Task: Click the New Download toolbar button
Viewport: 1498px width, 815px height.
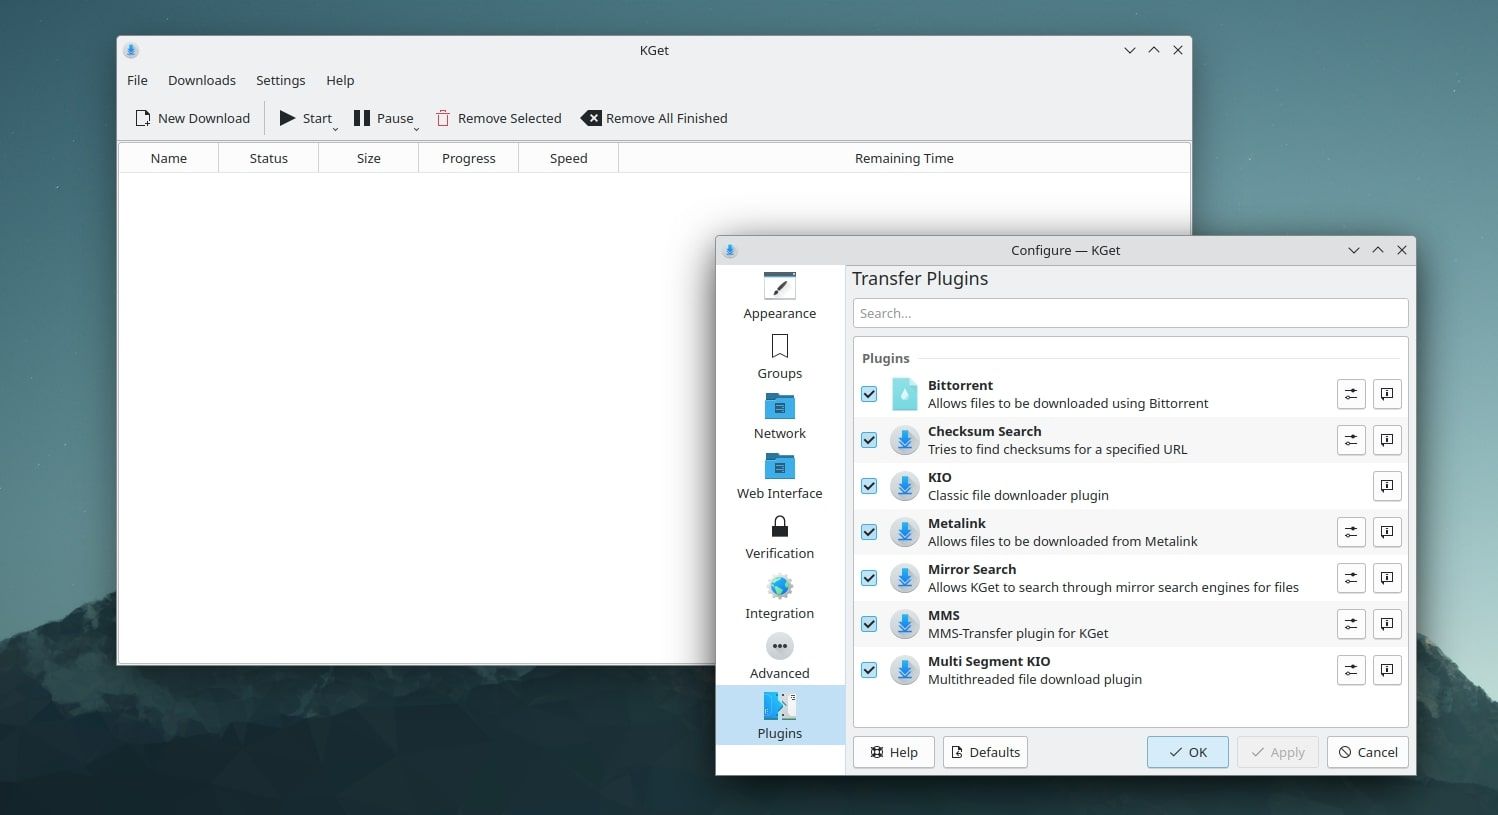Action: pos(192,118)
